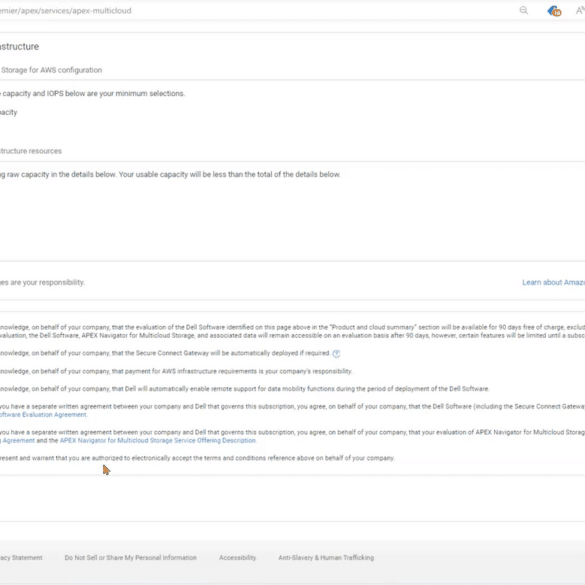Click the 90 days evaluation acknowledgement text
Screen dimensions: 585x585
pos(292,331)
